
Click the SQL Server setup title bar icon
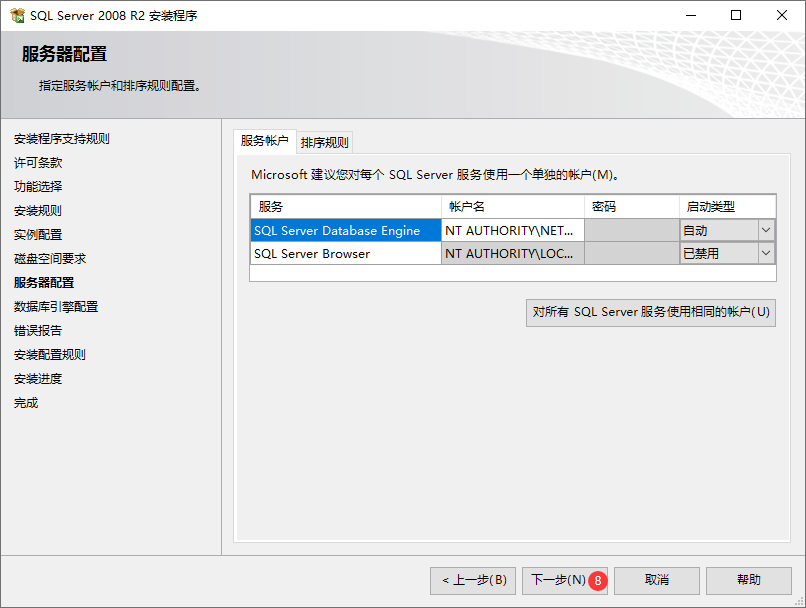click(17, 15)
